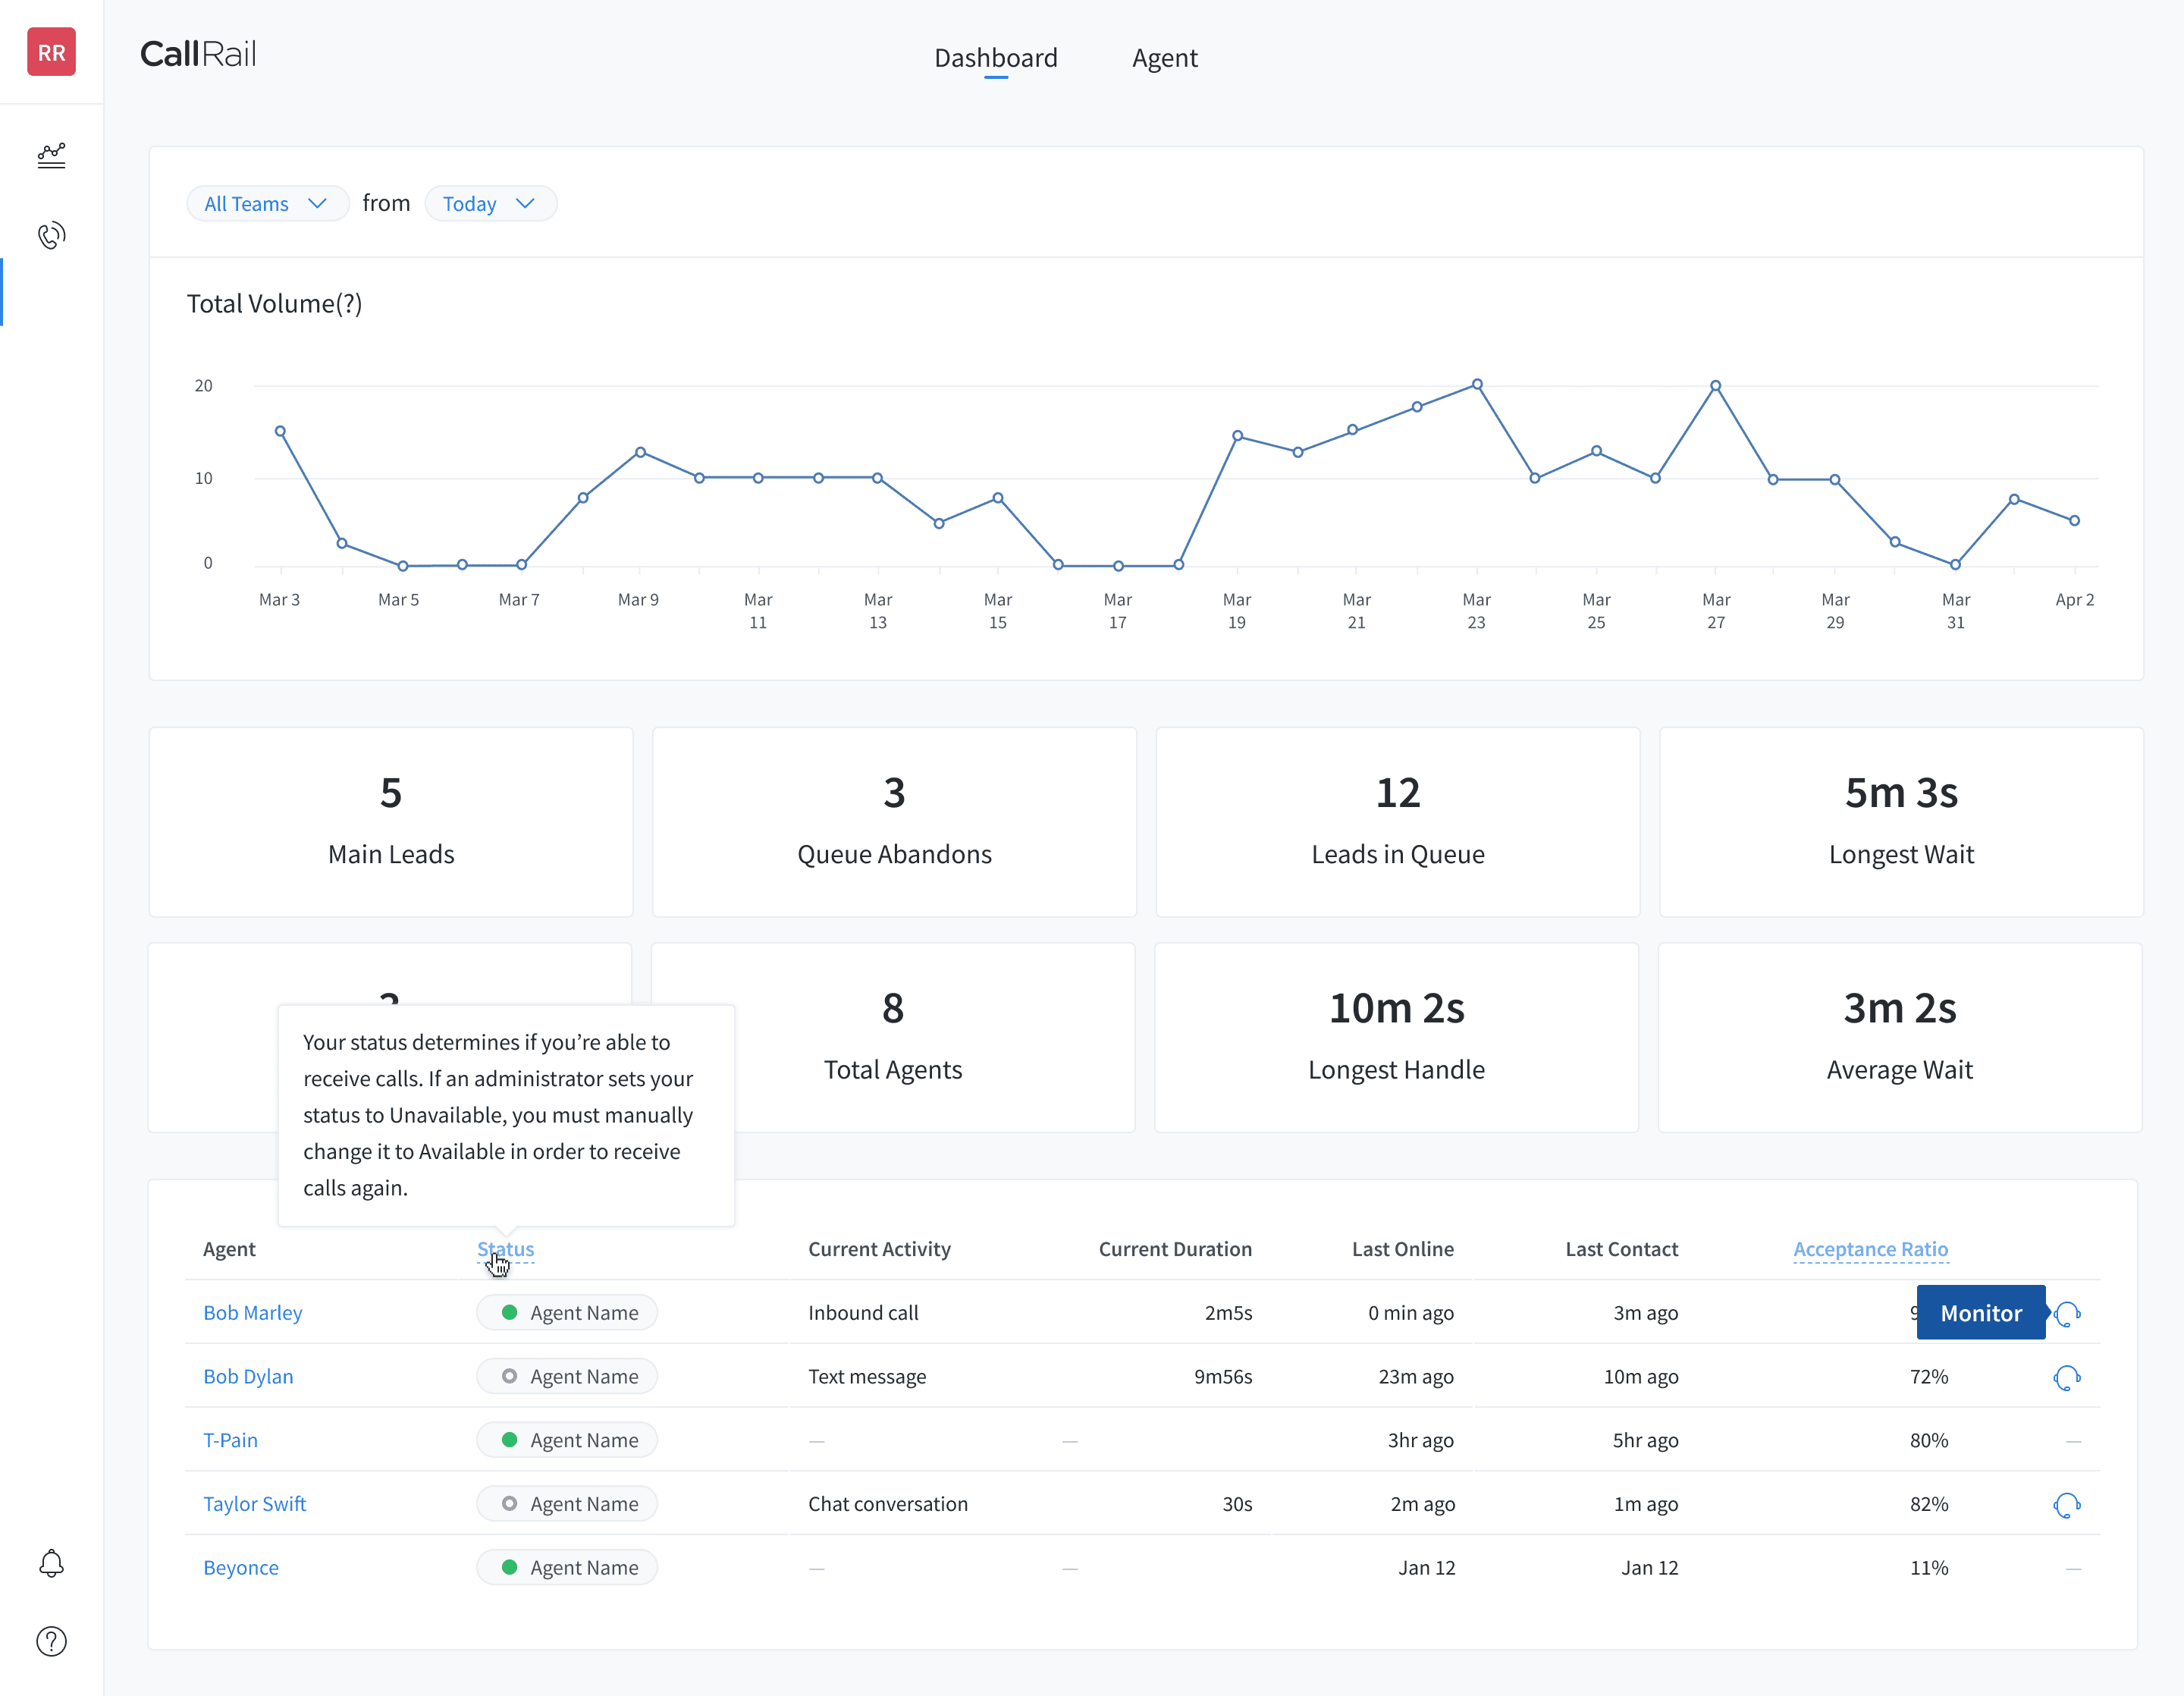Open the call center phone sidebar icon
This screenshot has width=2184, height=1696.
51,235
